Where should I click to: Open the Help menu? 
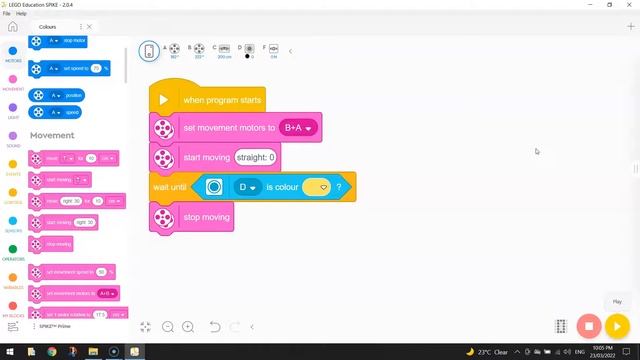pos(21,13)
